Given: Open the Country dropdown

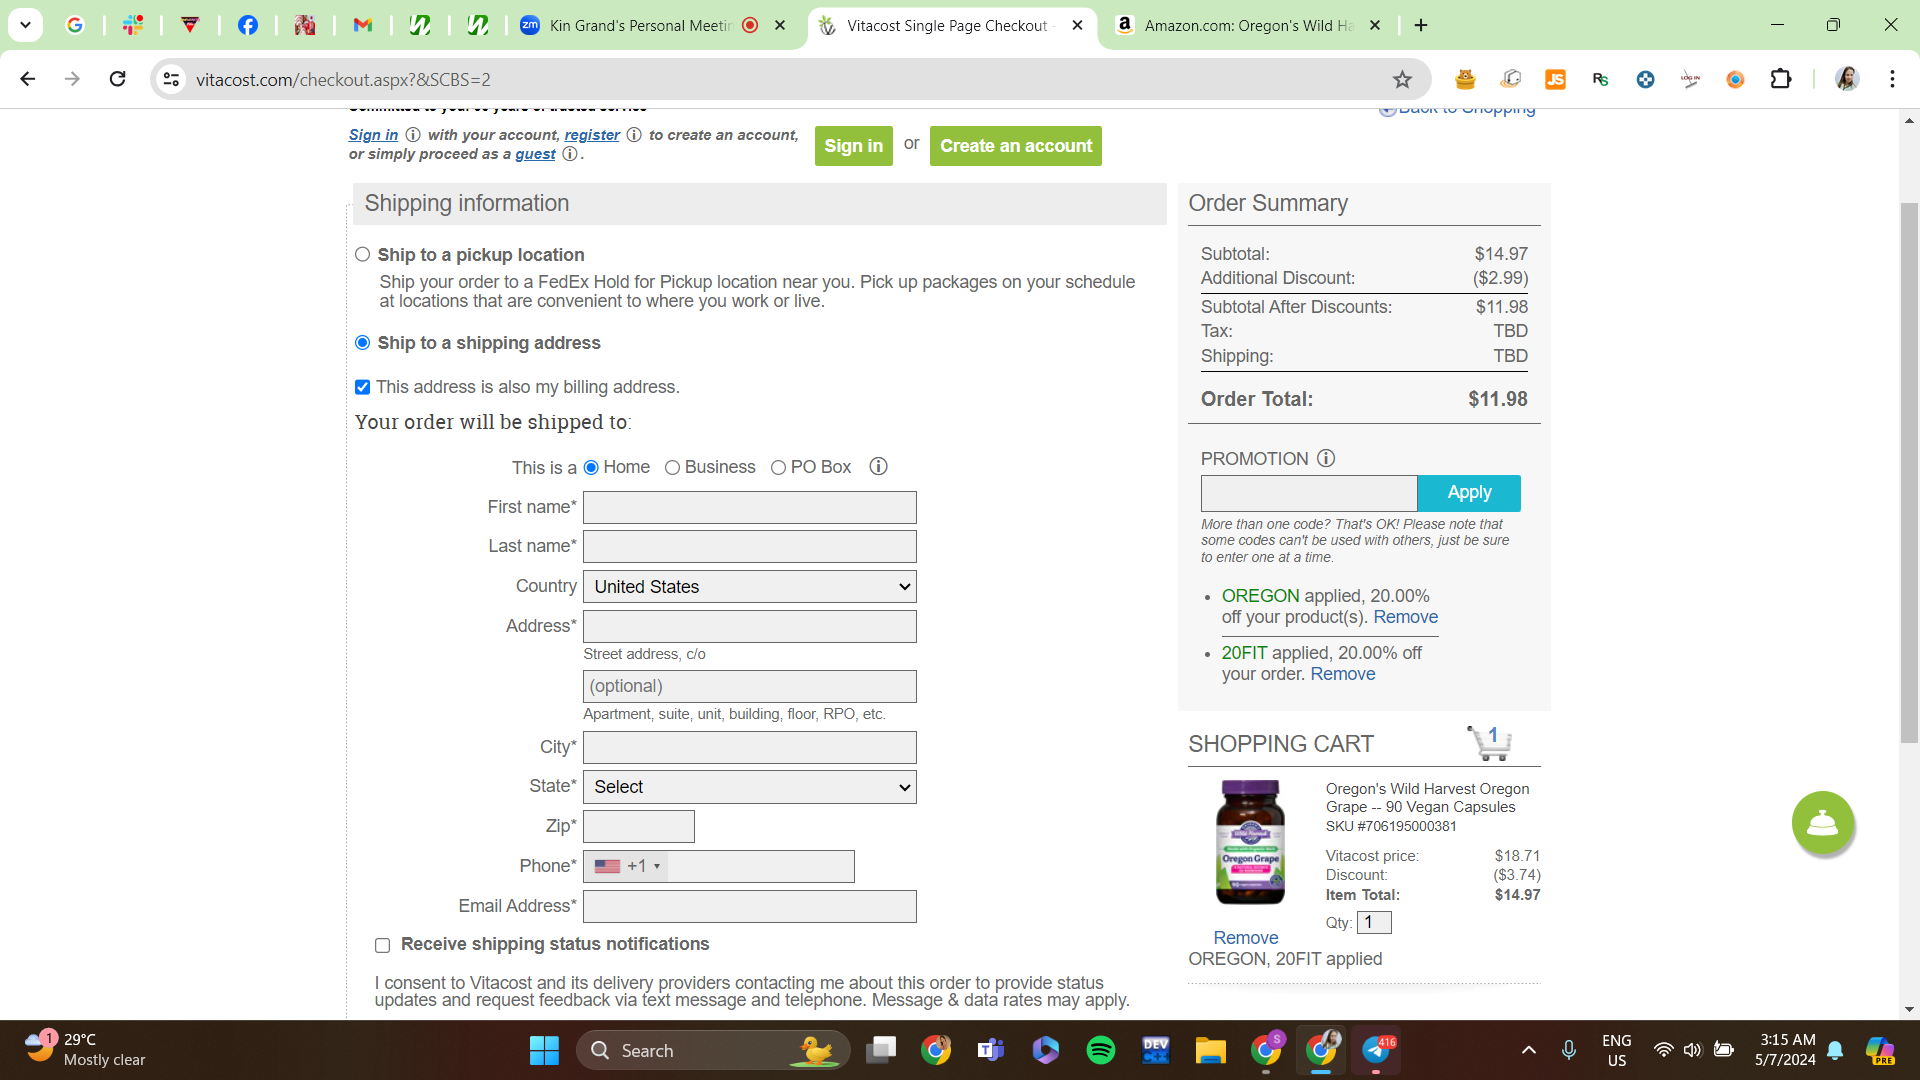Looking at the screenshot, I should 750,587.
